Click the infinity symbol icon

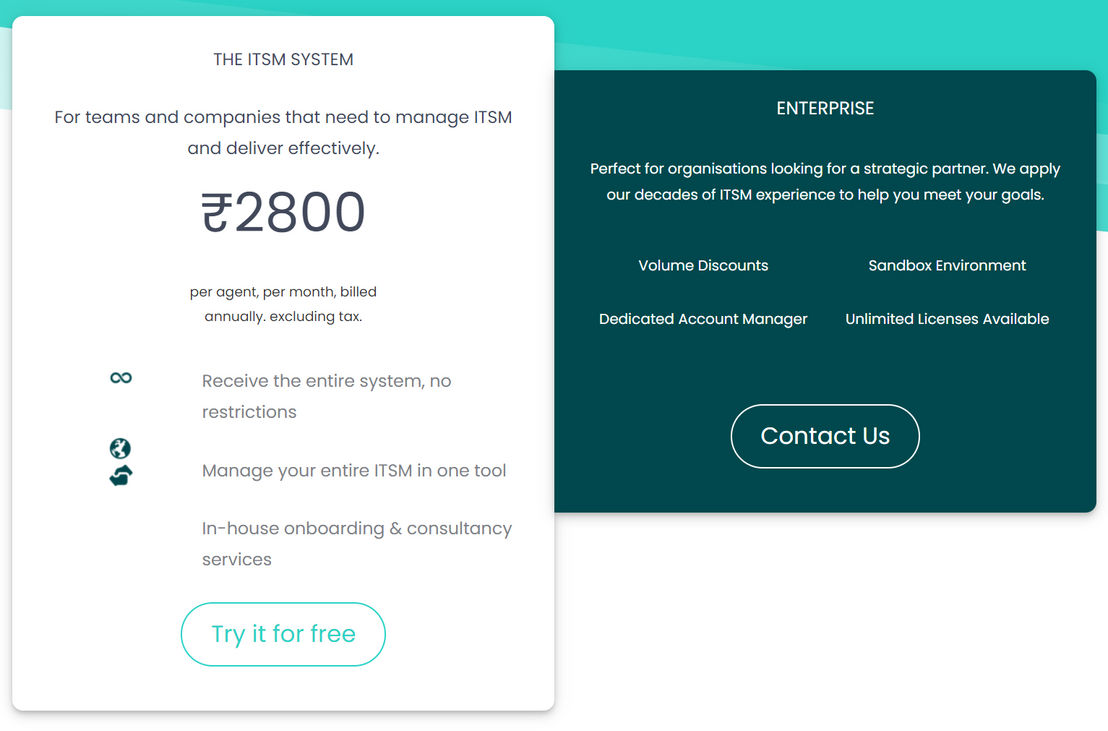point(121,378)
